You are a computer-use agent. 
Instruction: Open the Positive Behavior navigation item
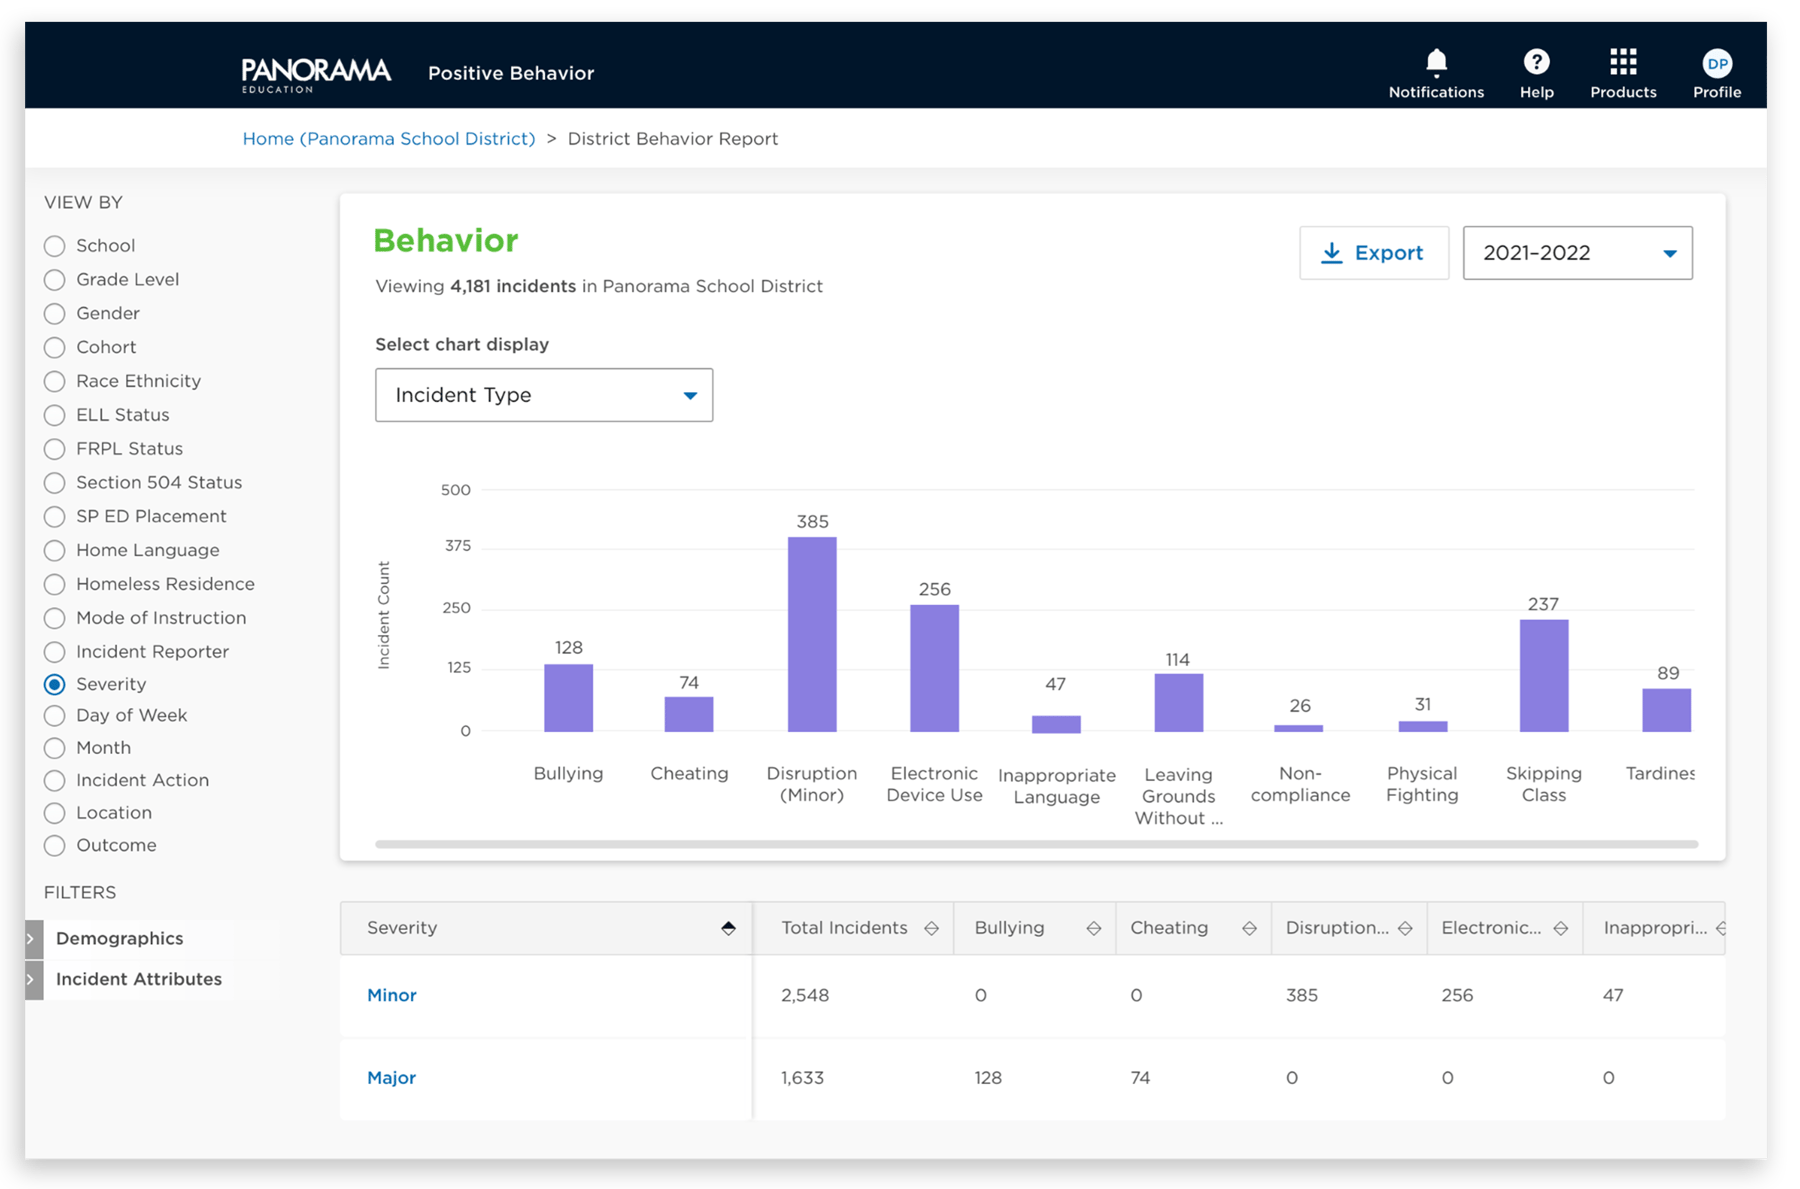511,72
